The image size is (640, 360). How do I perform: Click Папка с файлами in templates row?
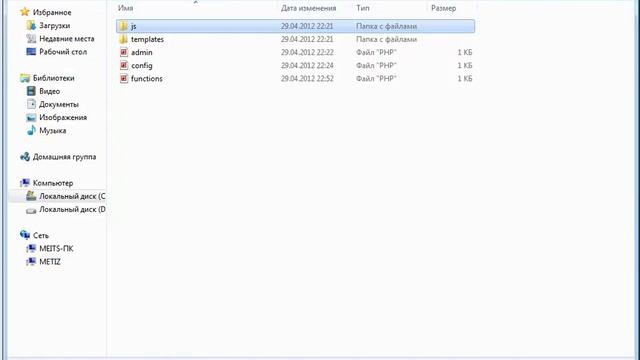pyautogui.click(x=386, y=39)
